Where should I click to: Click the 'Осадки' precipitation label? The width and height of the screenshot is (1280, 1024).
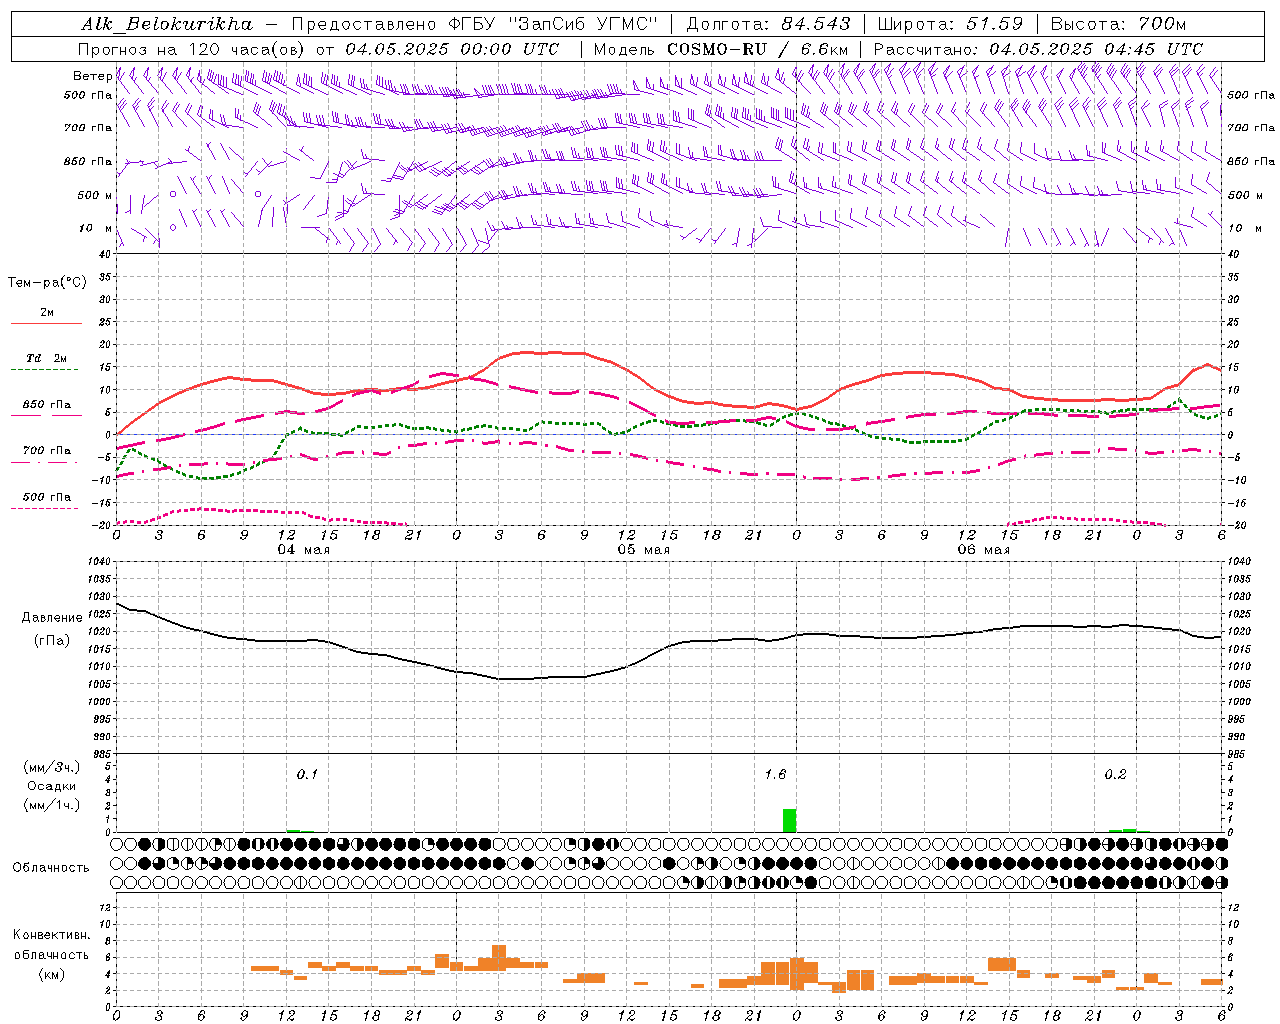pyautogui.click(x=52, y=786)
